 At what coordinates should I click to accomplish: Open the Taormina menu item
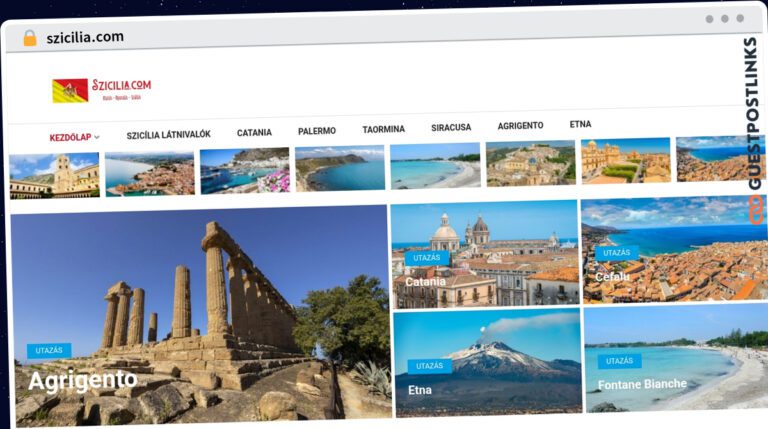click(x=384, y=129)
